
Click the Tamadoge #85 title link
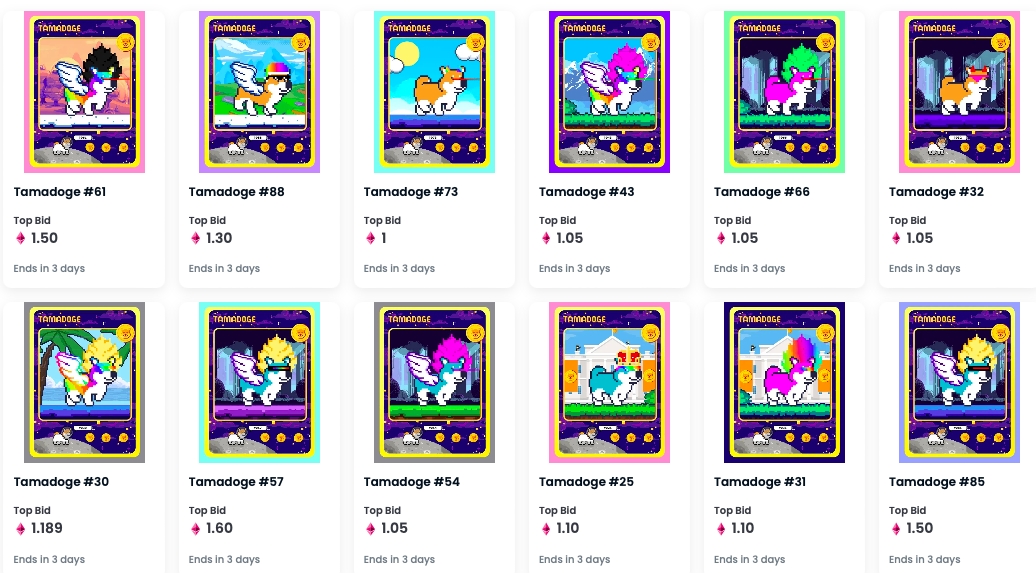937,482
